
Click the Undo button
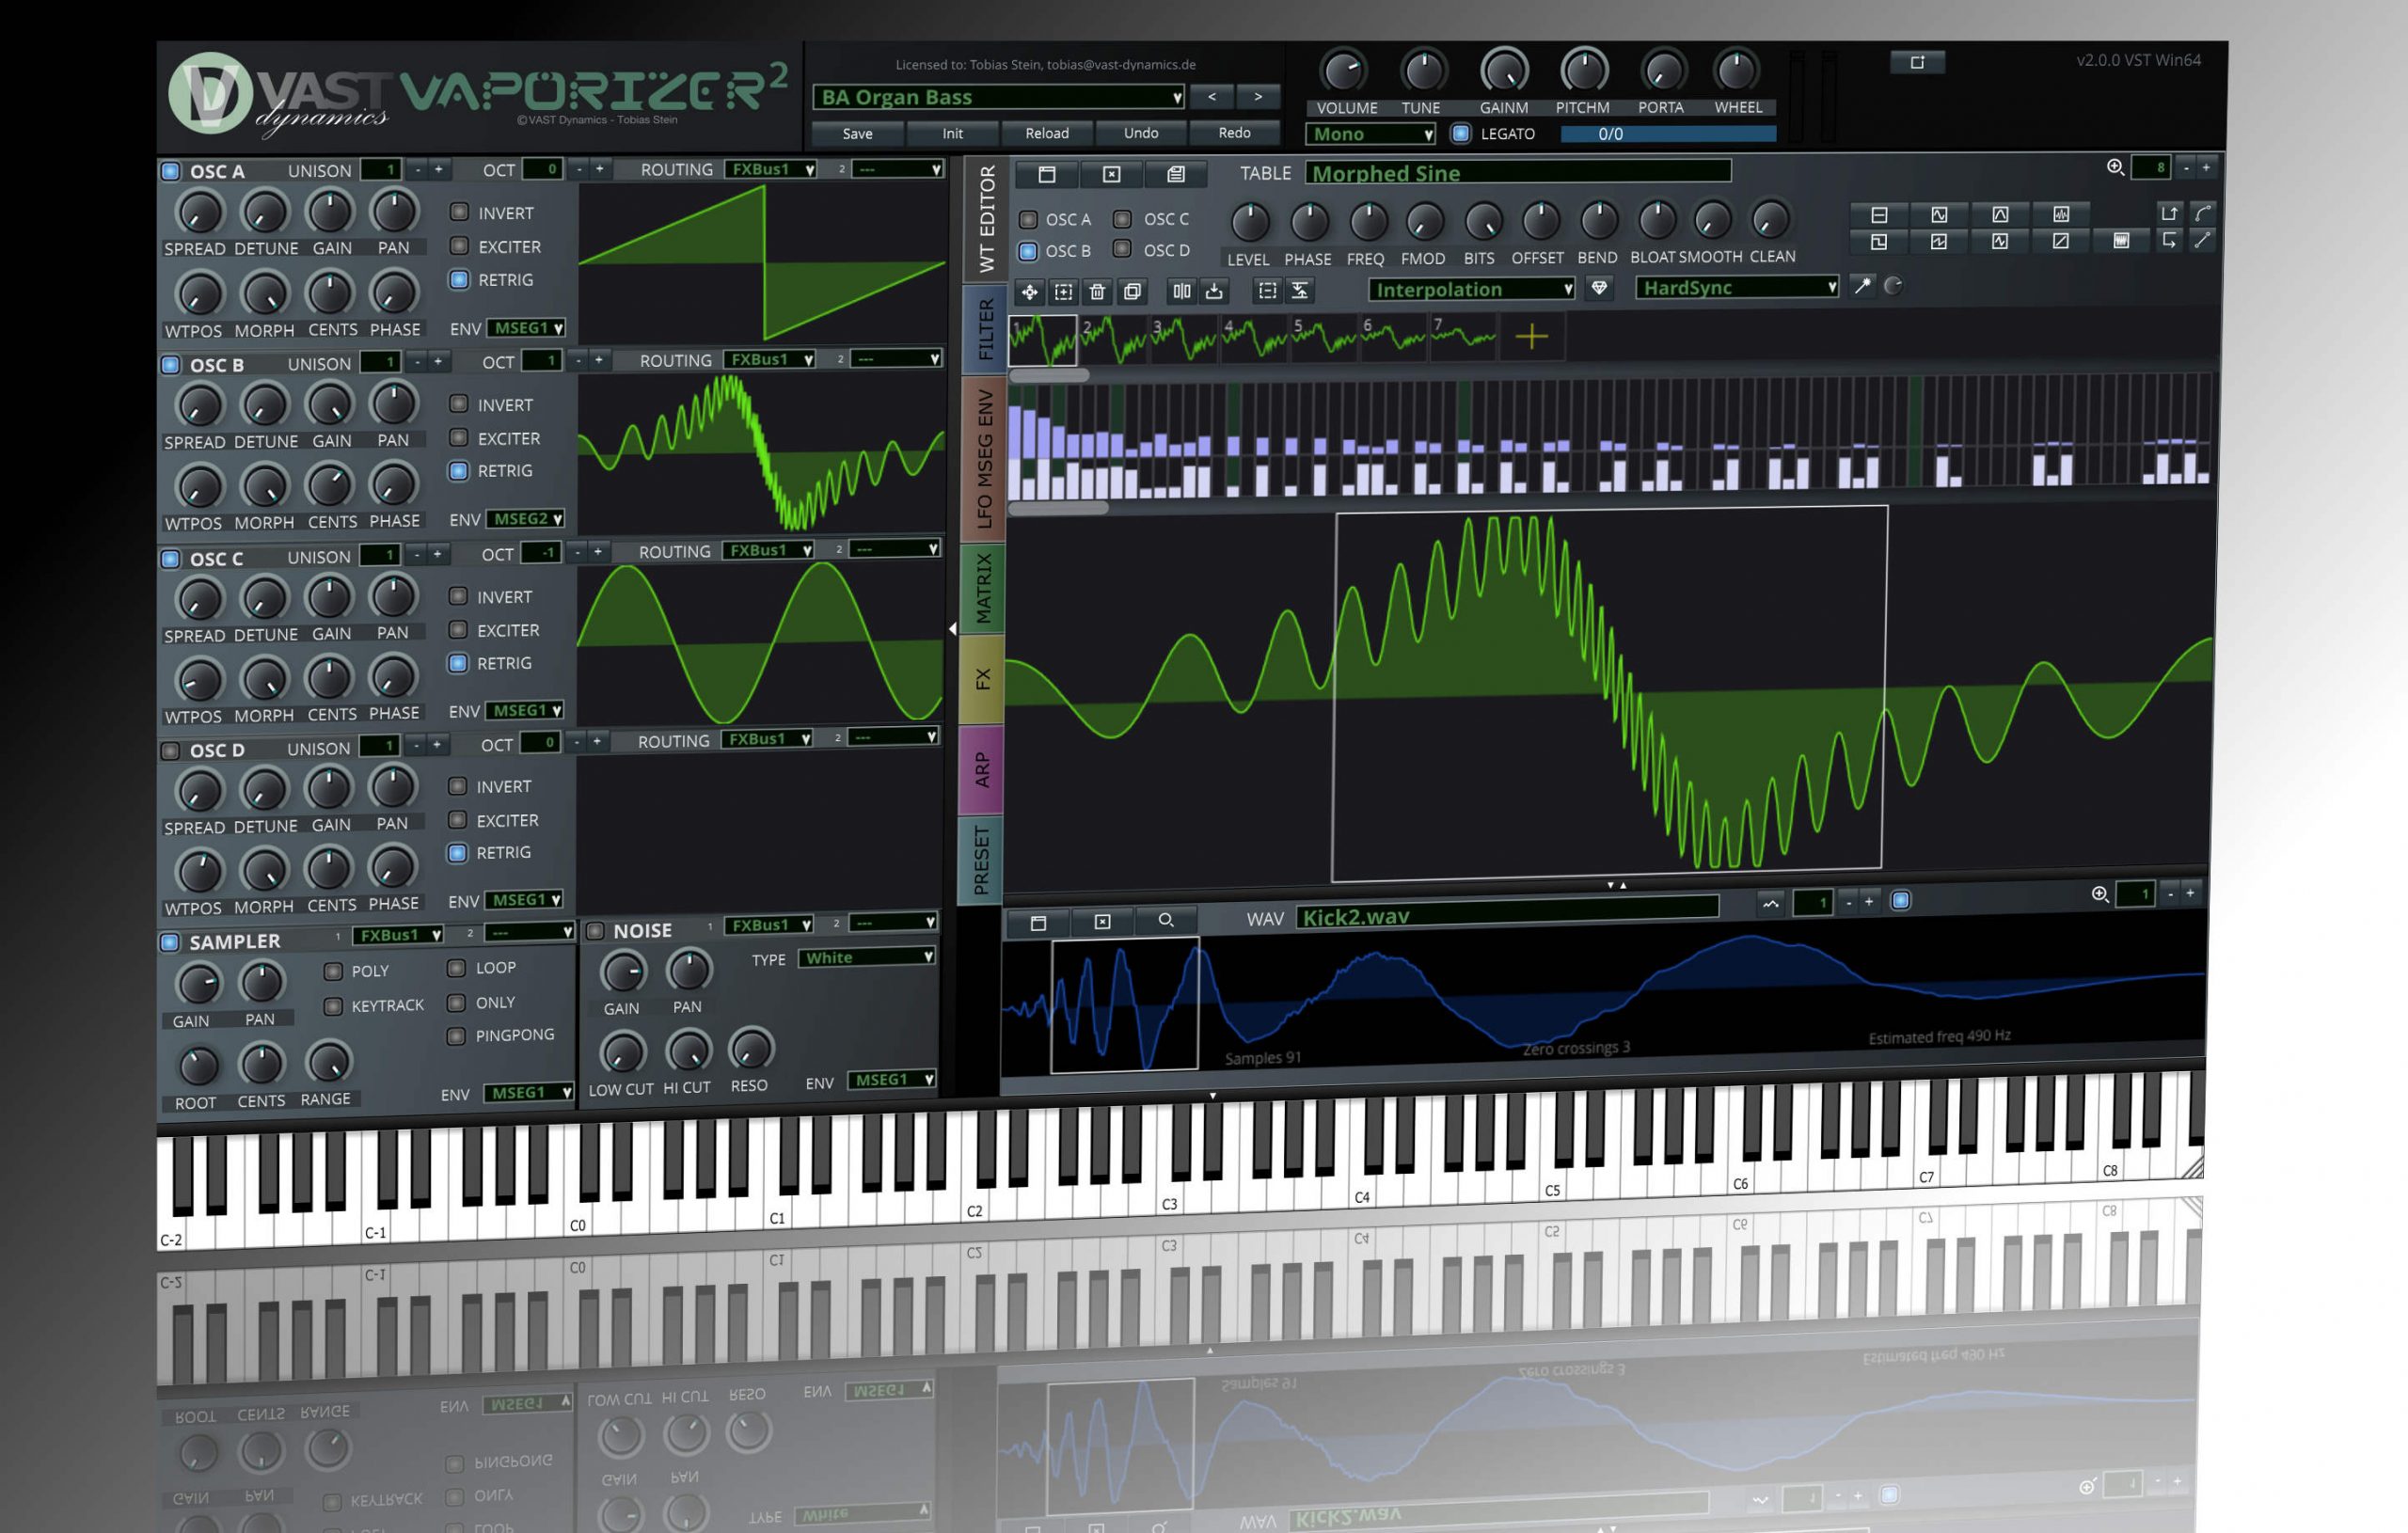point(1141,133)
